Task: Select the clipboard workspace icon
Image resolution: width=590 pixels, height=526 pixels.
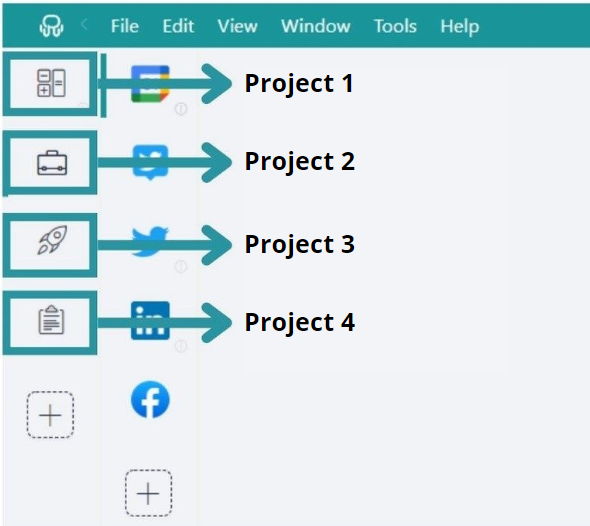Action: [51, 320]
